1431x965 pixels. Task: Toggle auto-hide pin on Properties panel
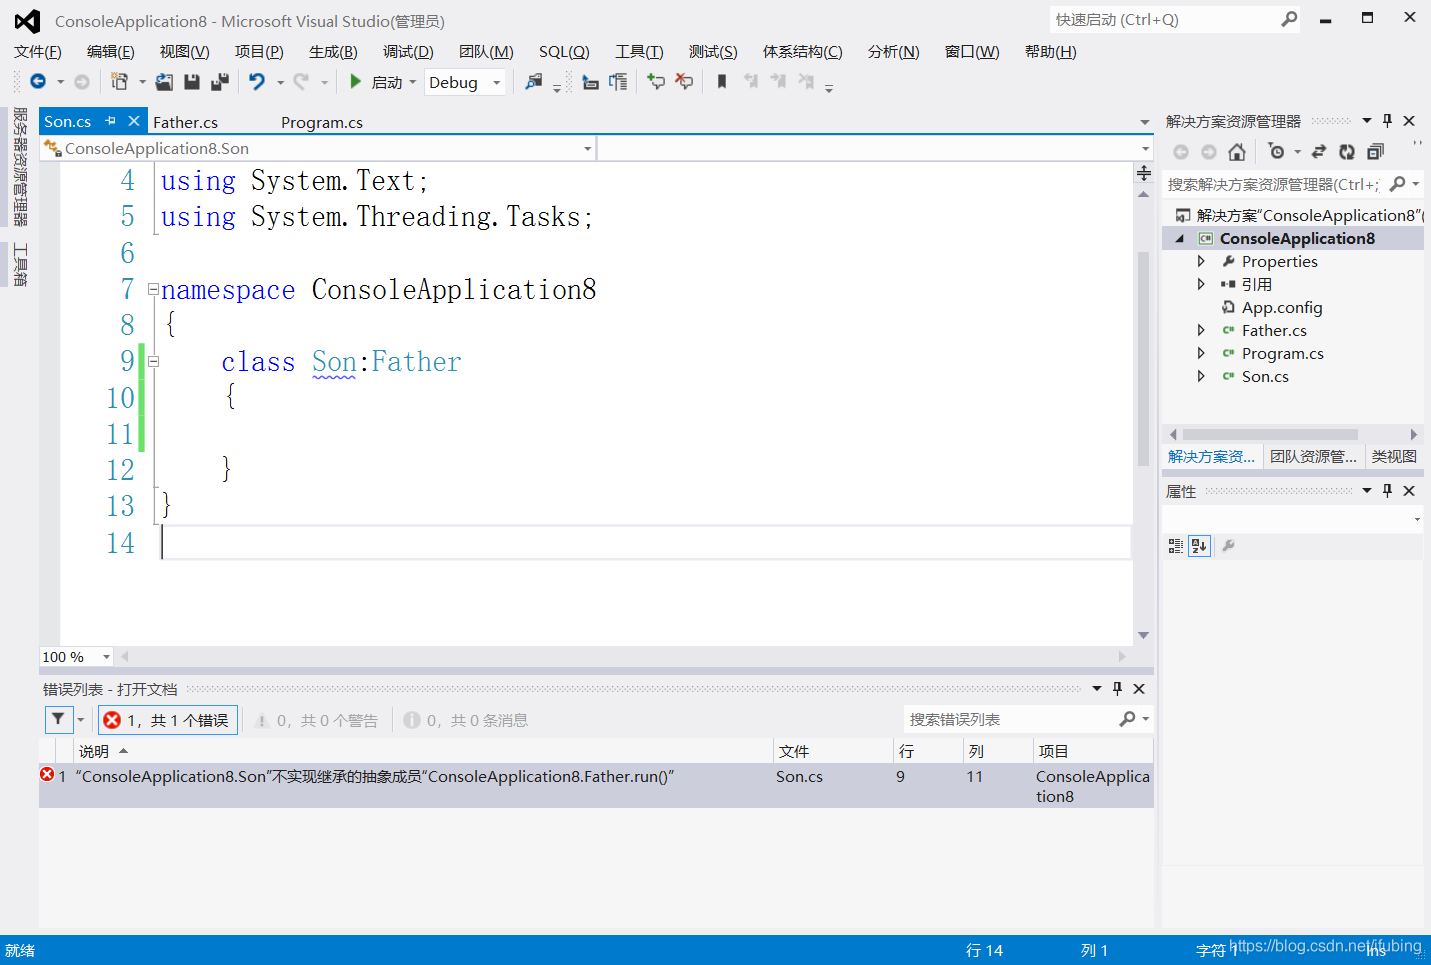point(1387,491)
